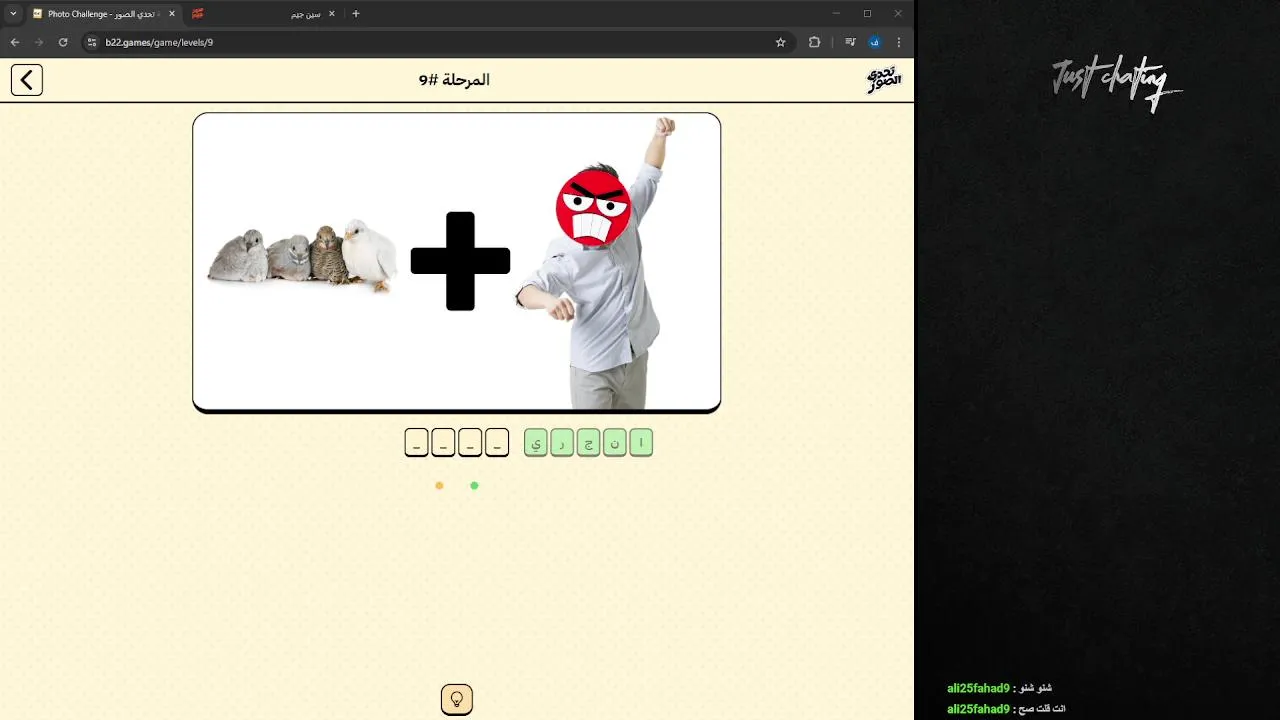
Task: Select the green letter tile ا
Action: point(641,442)
